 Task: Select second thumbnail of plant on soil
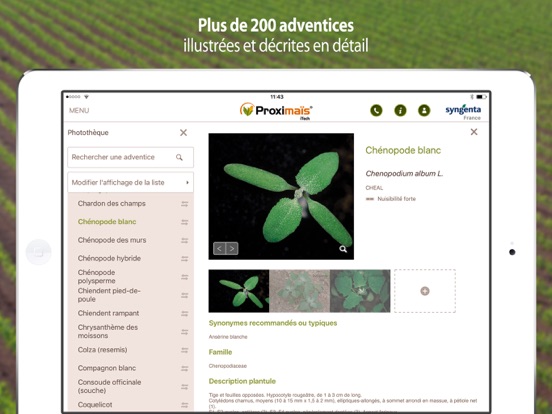coord(300,291)
